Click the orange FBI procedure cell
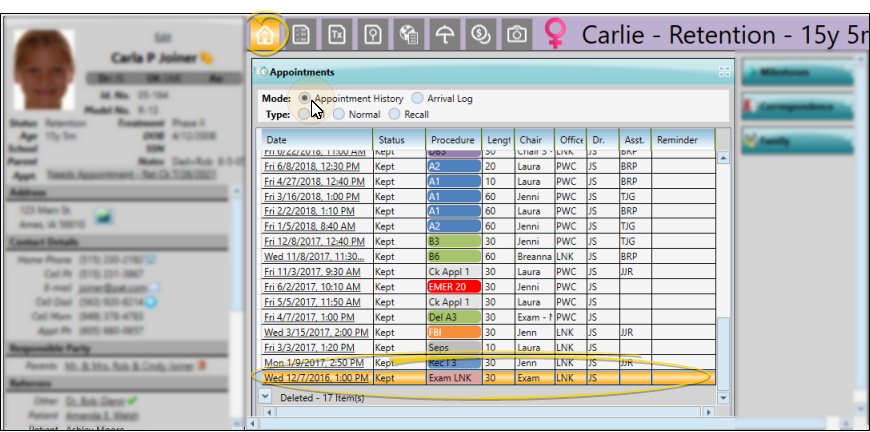 [x=454, y=332]
